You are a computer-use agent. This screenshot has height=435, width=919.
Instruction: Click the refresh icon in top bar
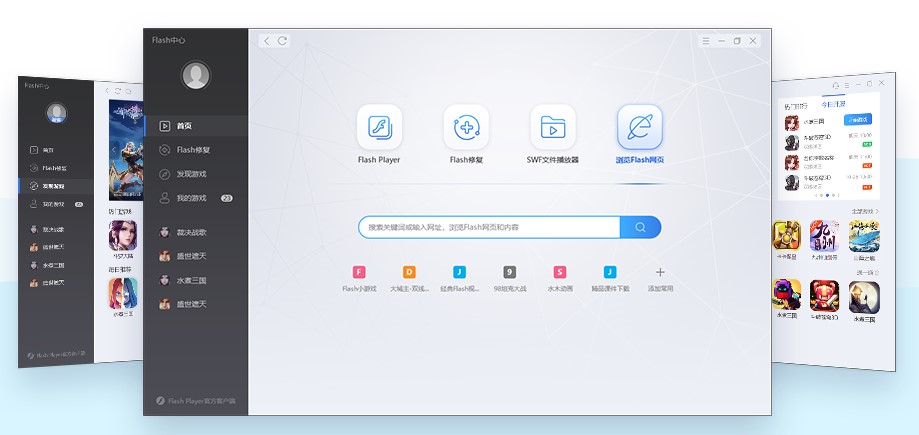(283, 41)
